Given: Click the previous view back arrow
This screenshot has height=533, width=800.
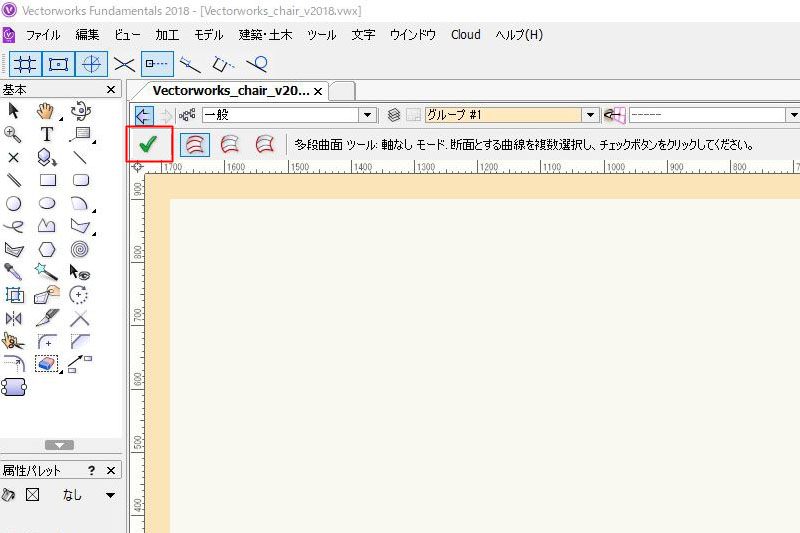Looking at the screenshot, I should click(144, 115).
